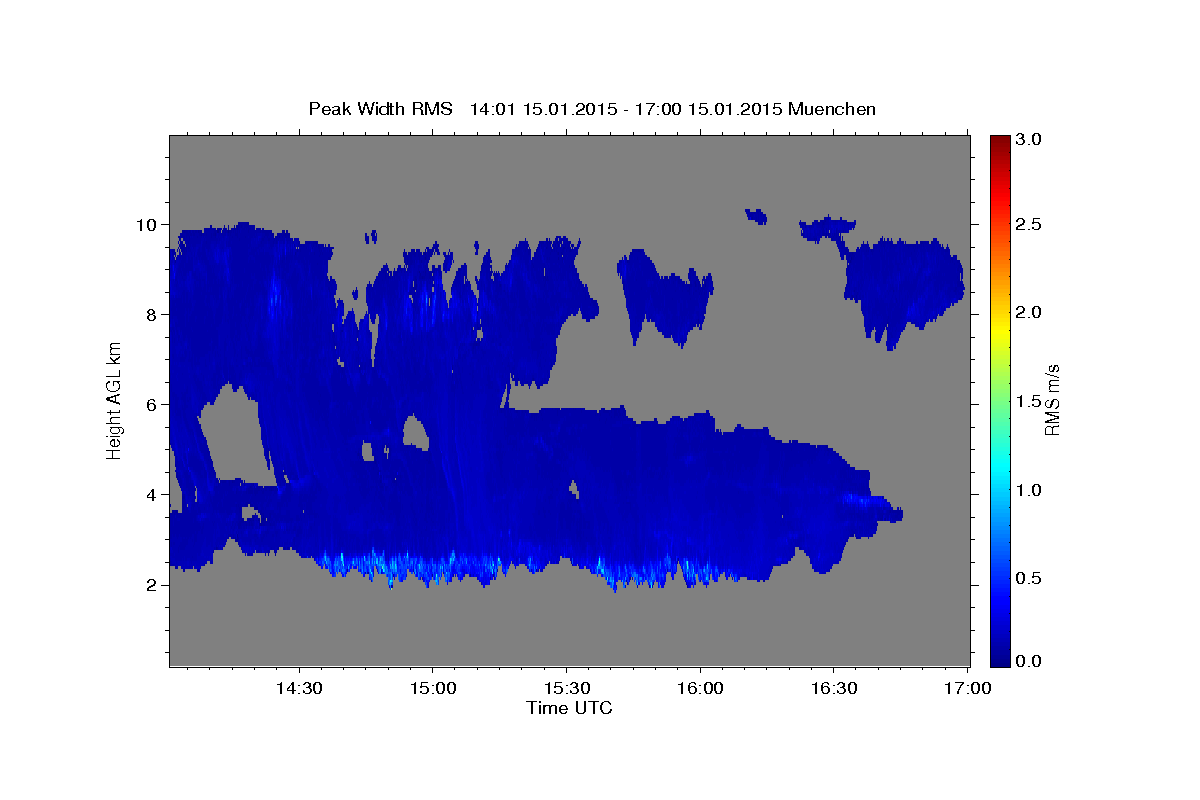
Task: Click the '14:30' time axis label
Action: click(x=299, y=688)
